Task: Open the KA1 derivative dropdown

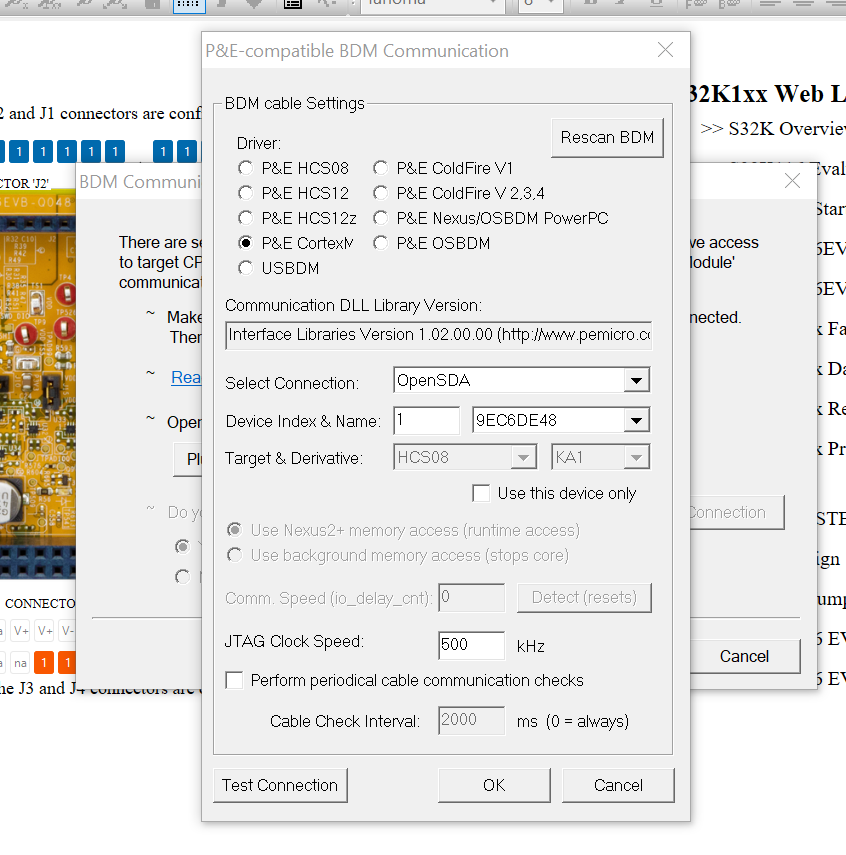Action: coord(636,457)
